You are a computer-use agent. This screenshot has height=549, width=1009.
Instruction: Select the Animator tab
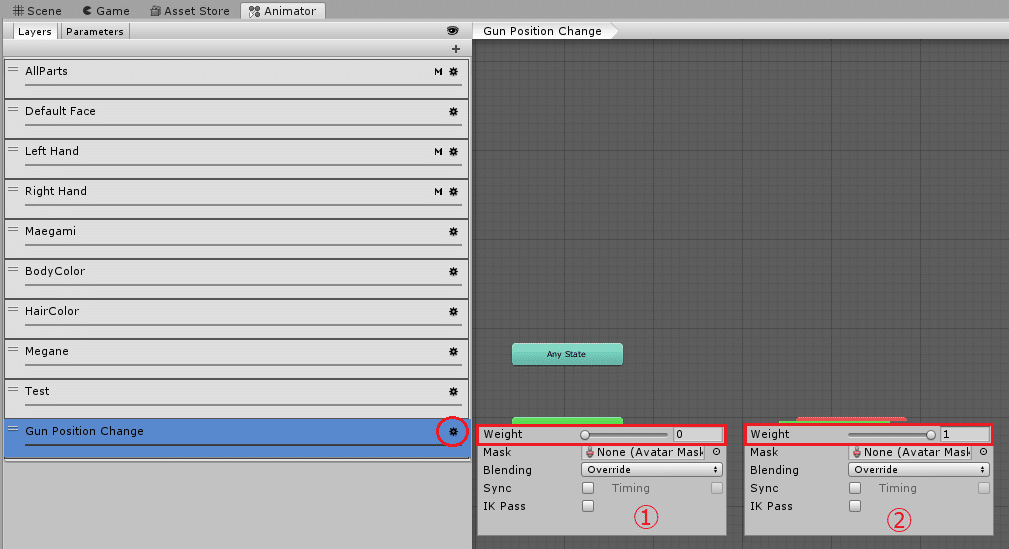pyautogui.click(x=282, y=11)
